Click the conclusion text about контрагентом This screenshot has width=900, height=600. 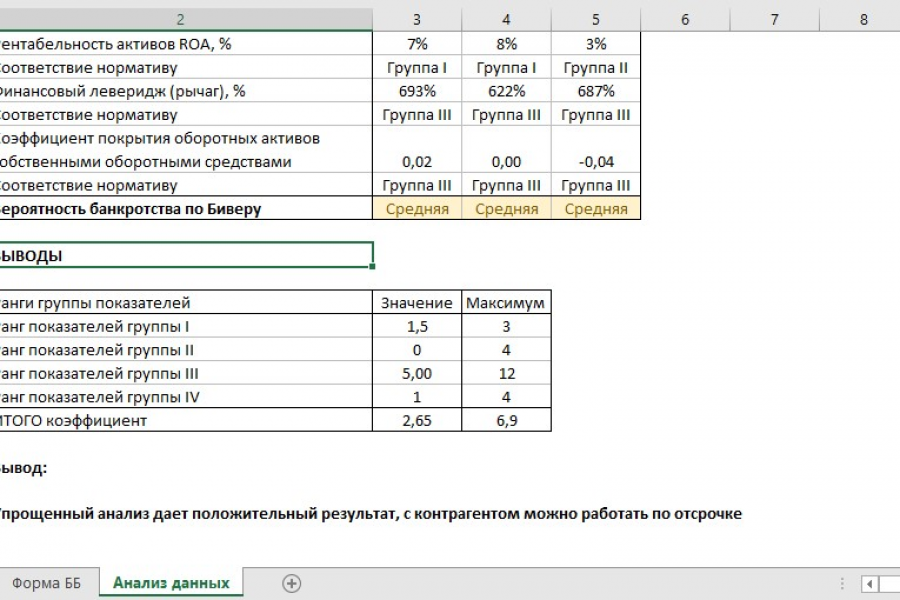coord(370,513)
